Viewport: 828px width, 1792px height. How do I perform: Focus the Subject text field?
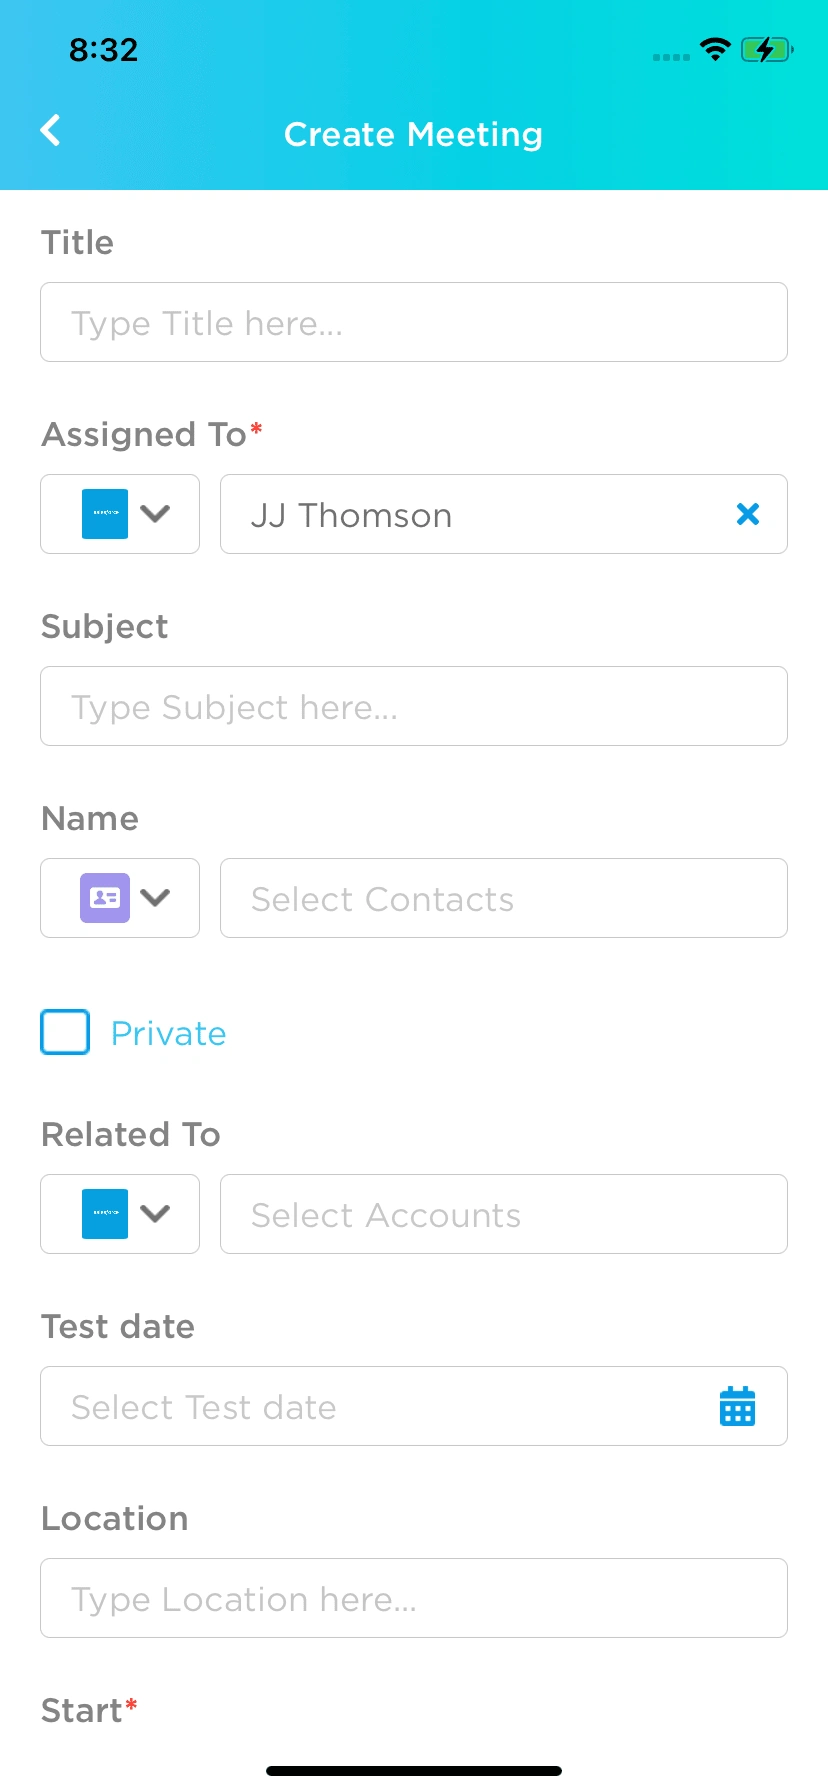tap(414, 706)
